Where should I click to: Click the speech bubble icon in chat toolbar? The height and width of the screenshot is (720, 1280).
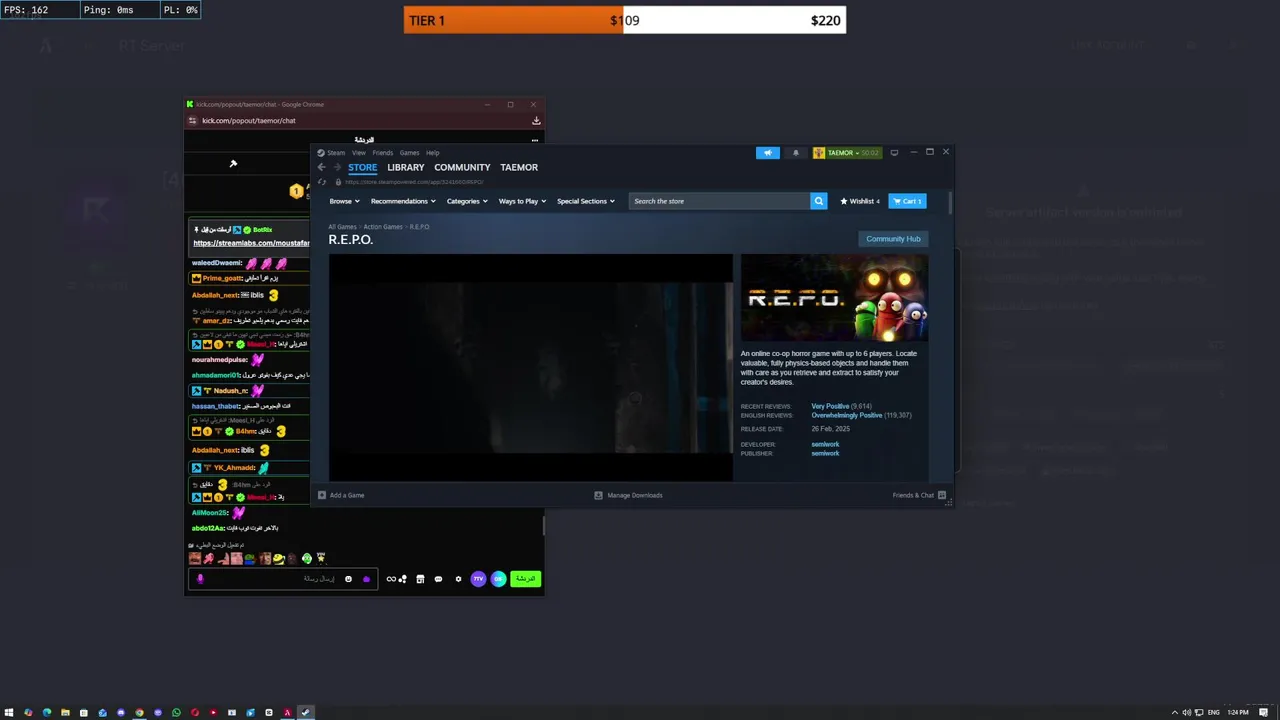[x=438, y=579]
